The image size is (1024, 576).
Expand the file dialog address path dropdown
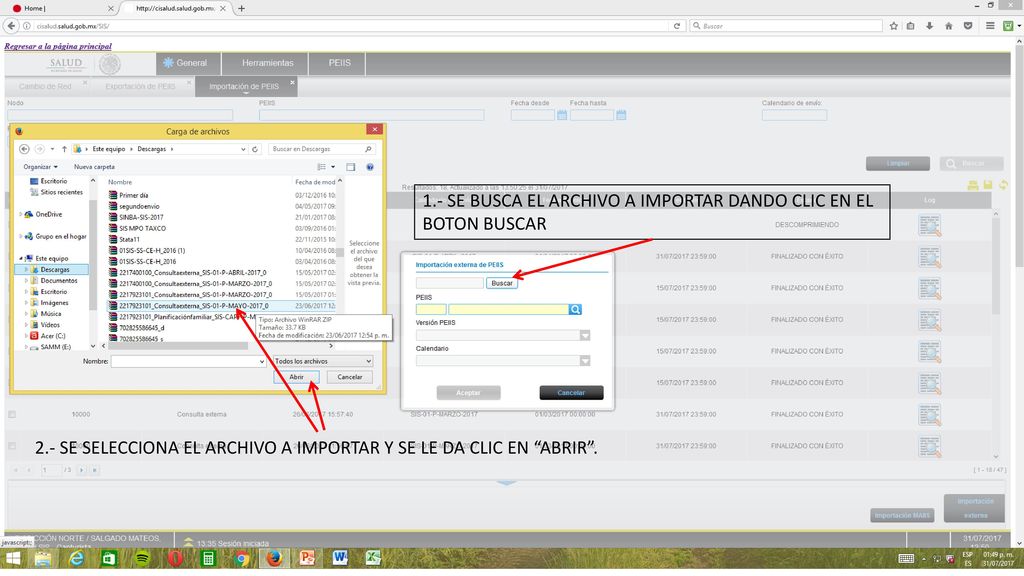point(243,149)
